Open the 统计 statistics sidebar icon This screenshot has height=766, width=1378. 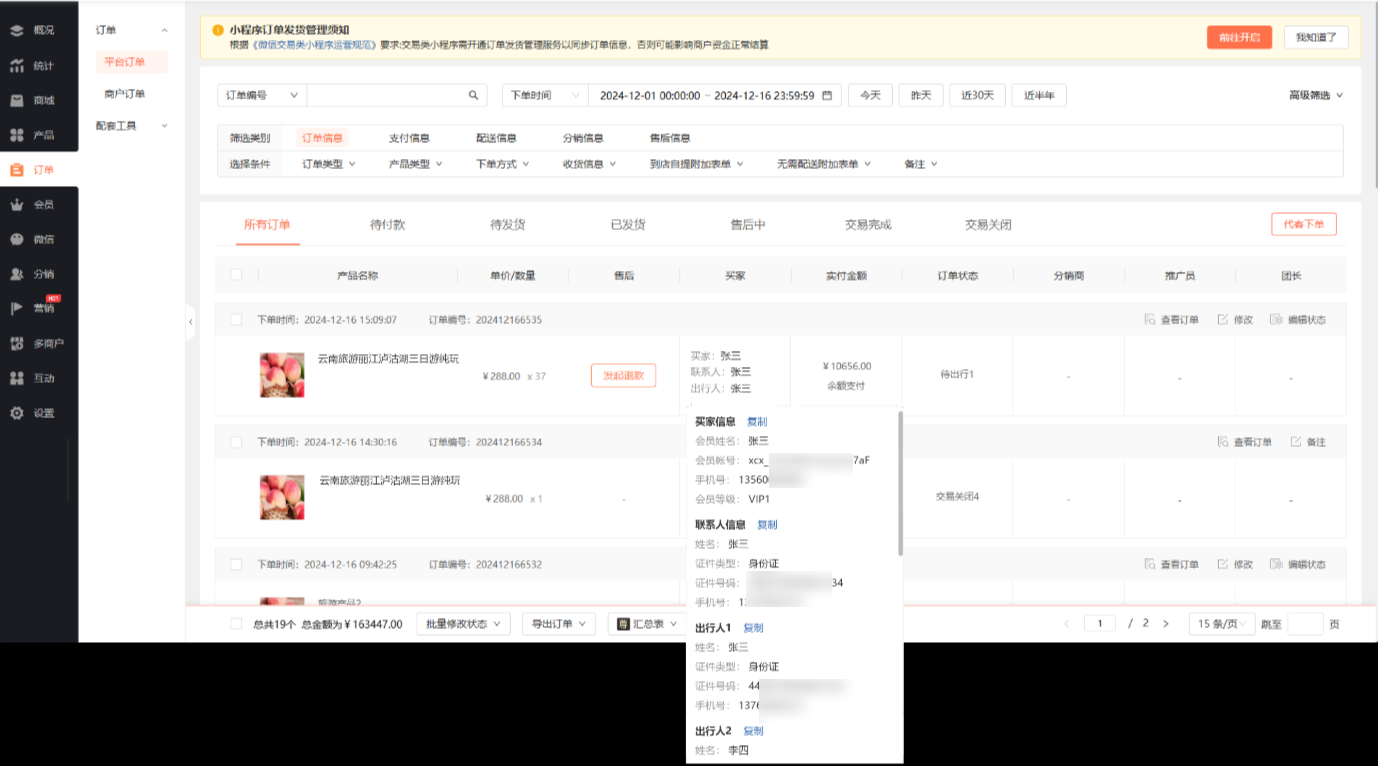click(17, 66)
